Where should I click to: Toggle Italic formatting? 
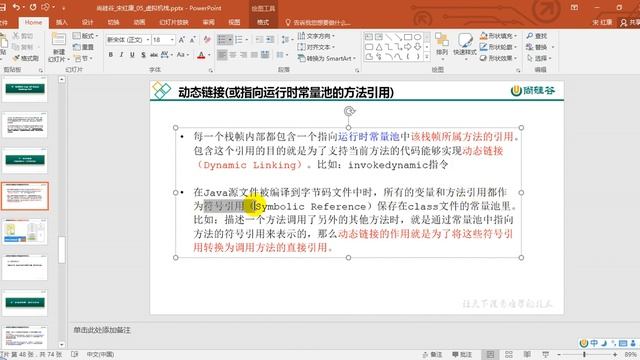(121, 55)
